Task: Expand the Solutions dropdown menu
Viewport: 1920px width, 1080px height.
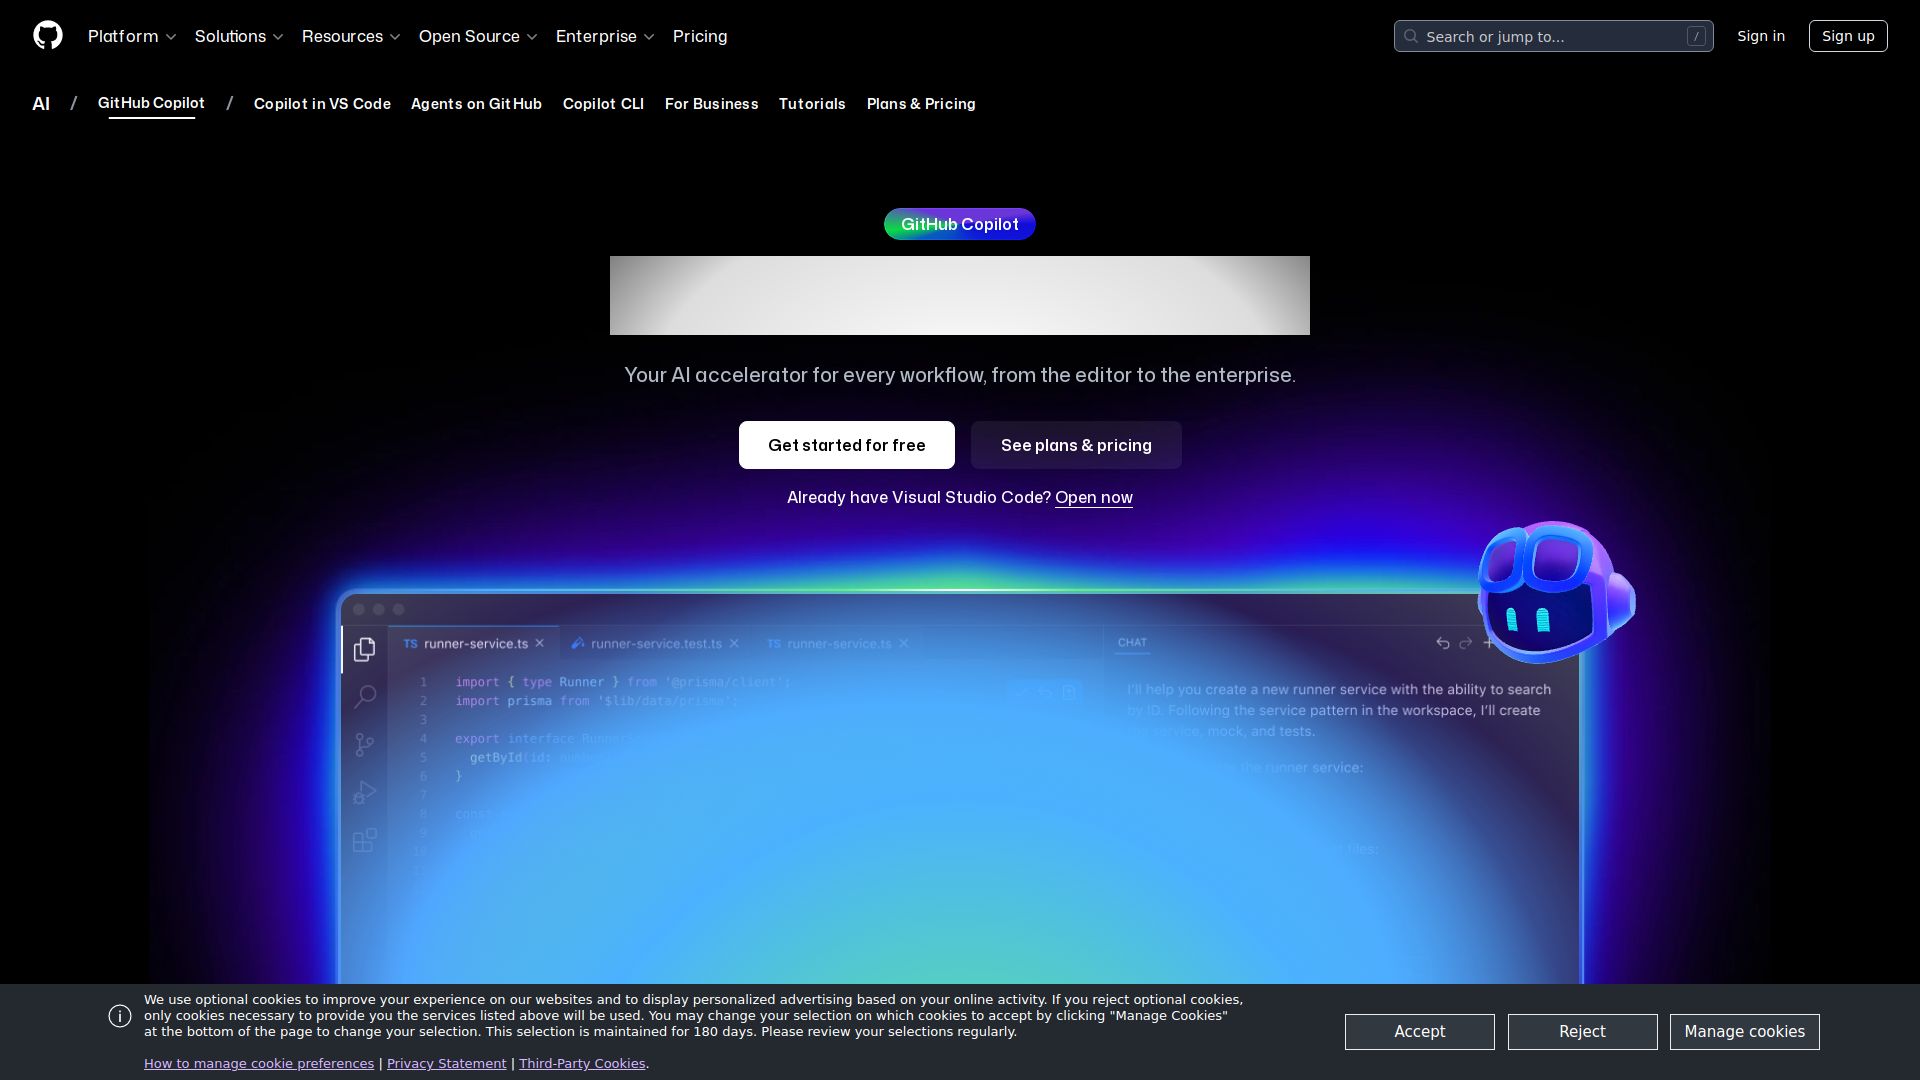Action: pos(239,36)
